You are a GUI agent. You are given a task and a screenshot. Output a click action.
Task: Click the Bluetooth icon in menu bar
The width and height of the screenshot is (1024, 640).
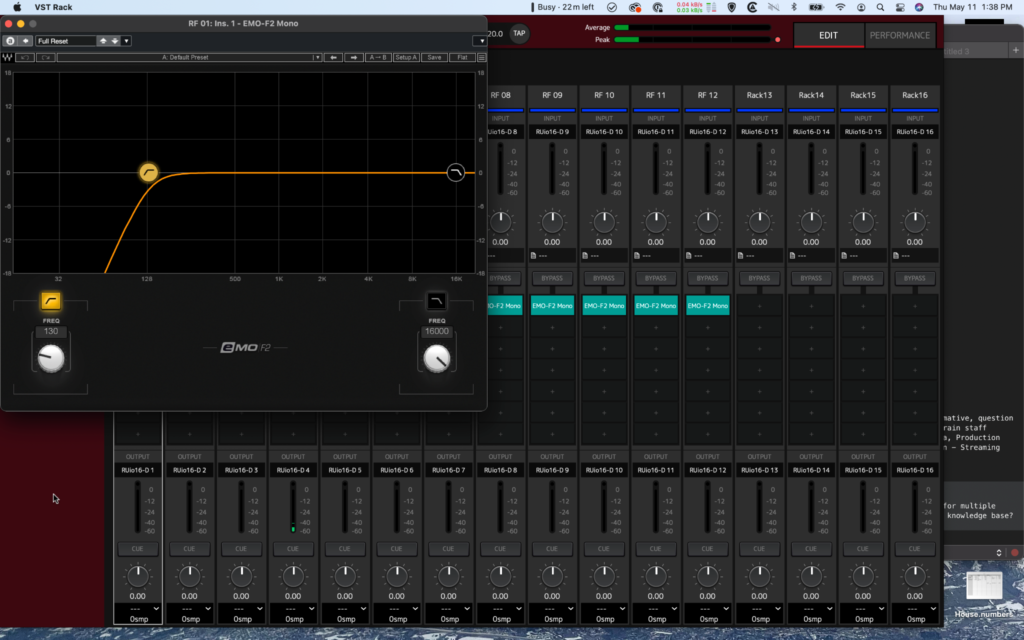coord(794,7)
